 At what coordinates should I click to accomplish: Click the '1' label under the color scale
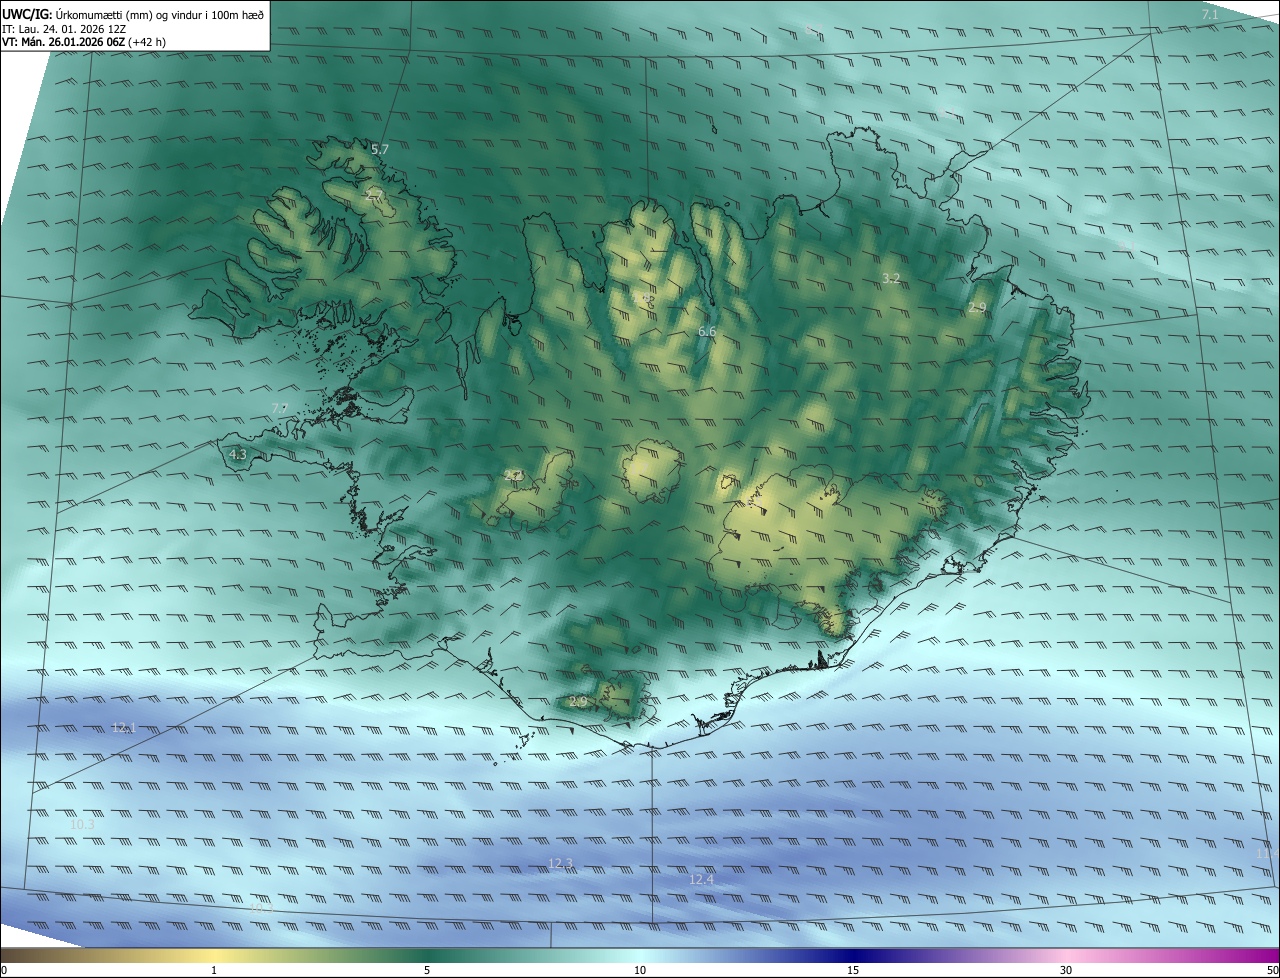(214, 970)
